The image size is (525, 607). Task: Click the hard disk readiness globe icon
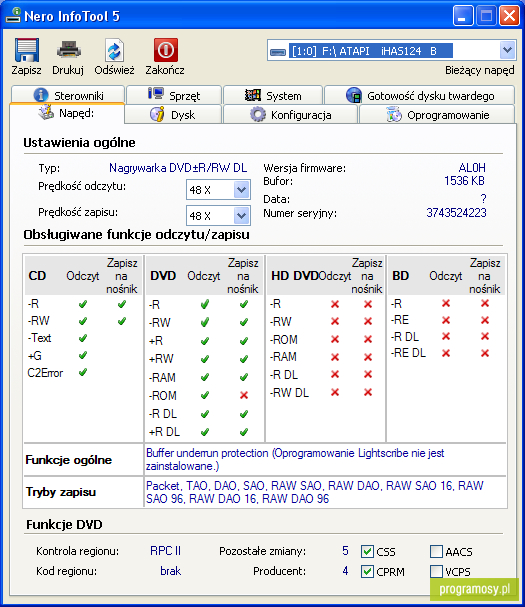tap(353, 95)
